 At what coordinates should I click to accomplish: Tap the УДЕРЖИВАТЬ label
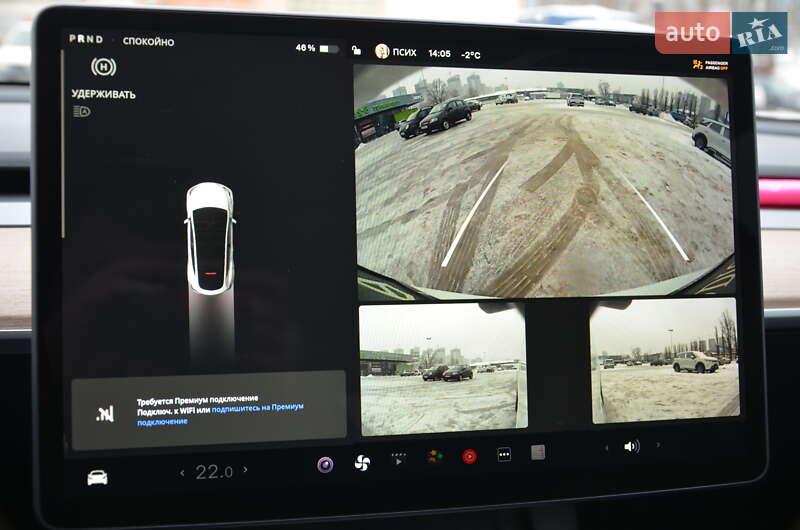104,94
